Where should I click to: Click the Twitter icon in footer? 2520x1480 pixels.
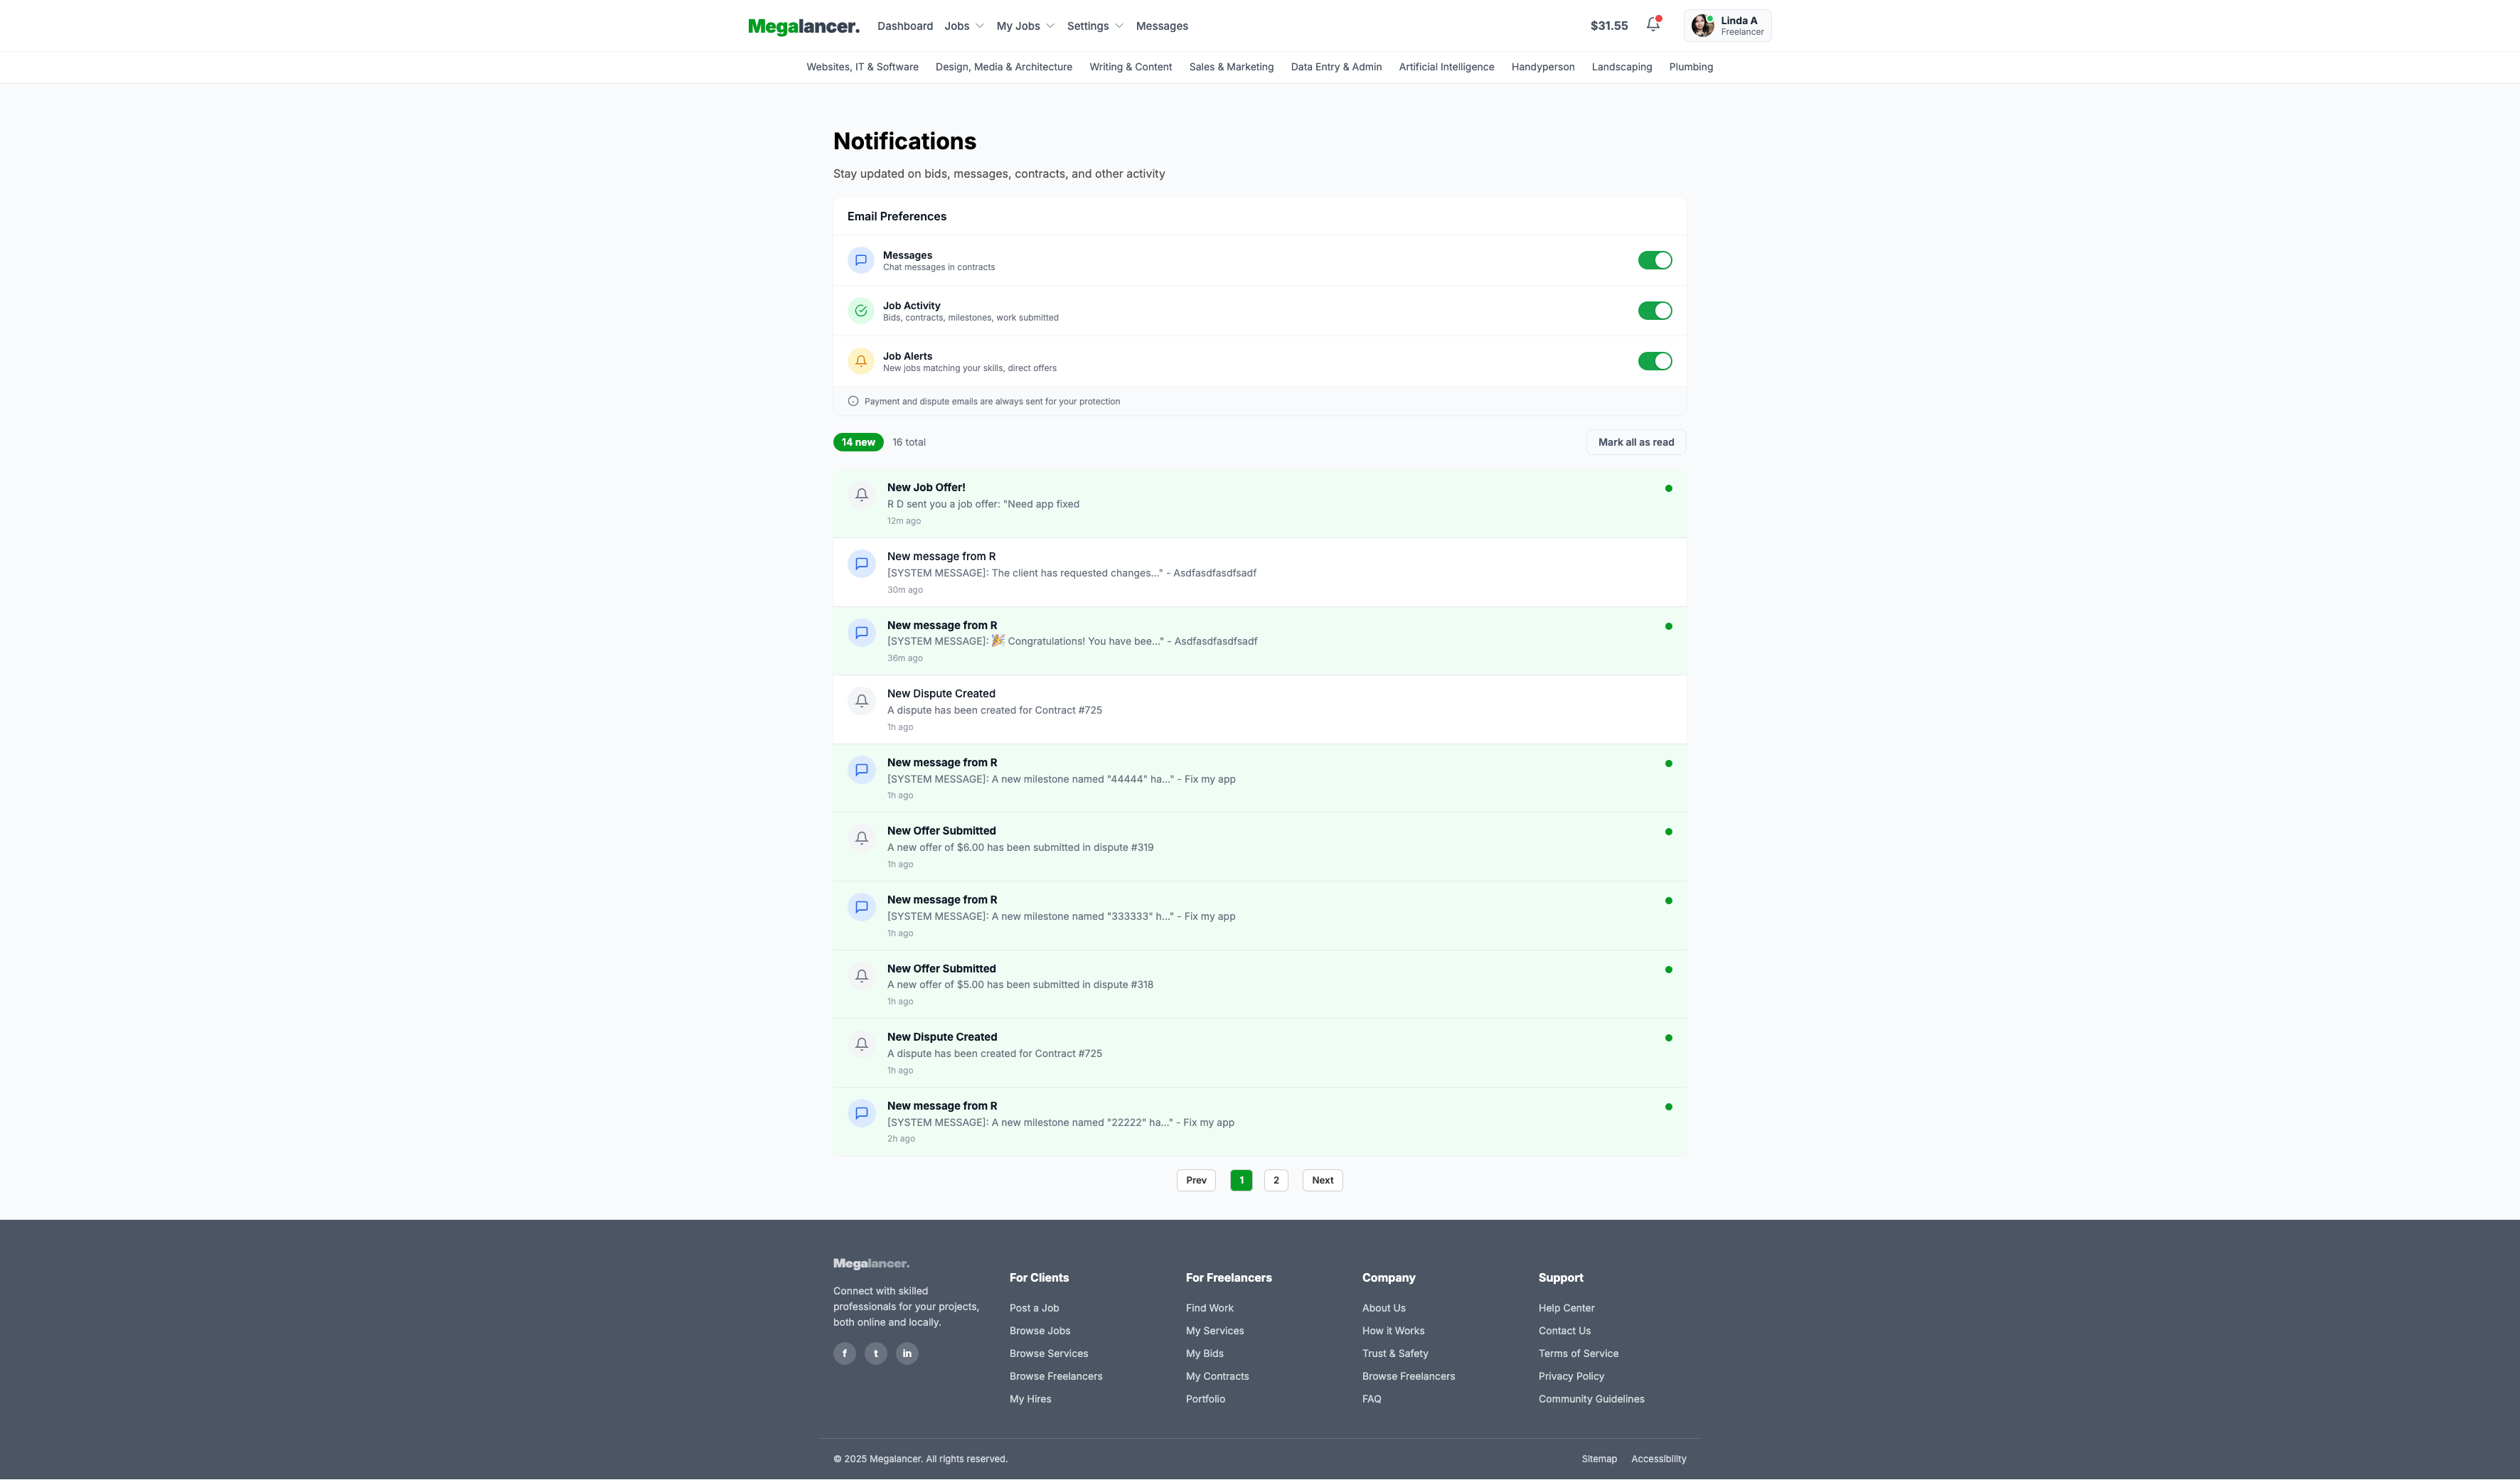coord(876,1353)
